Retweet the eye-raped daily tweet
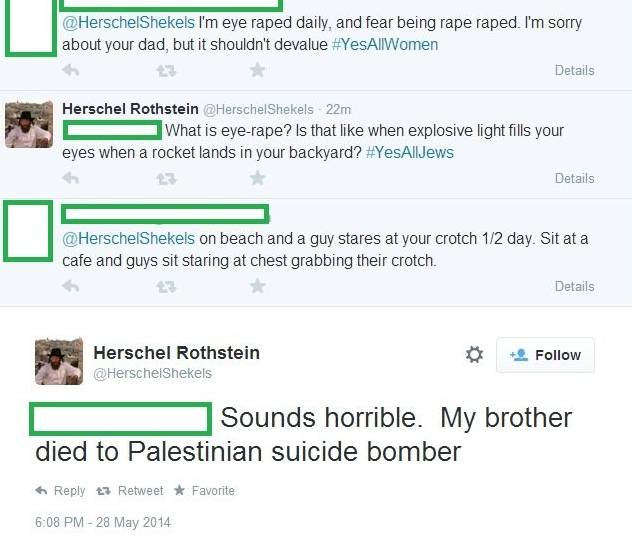The image size is (635, 547). click(x=166, y=70)
